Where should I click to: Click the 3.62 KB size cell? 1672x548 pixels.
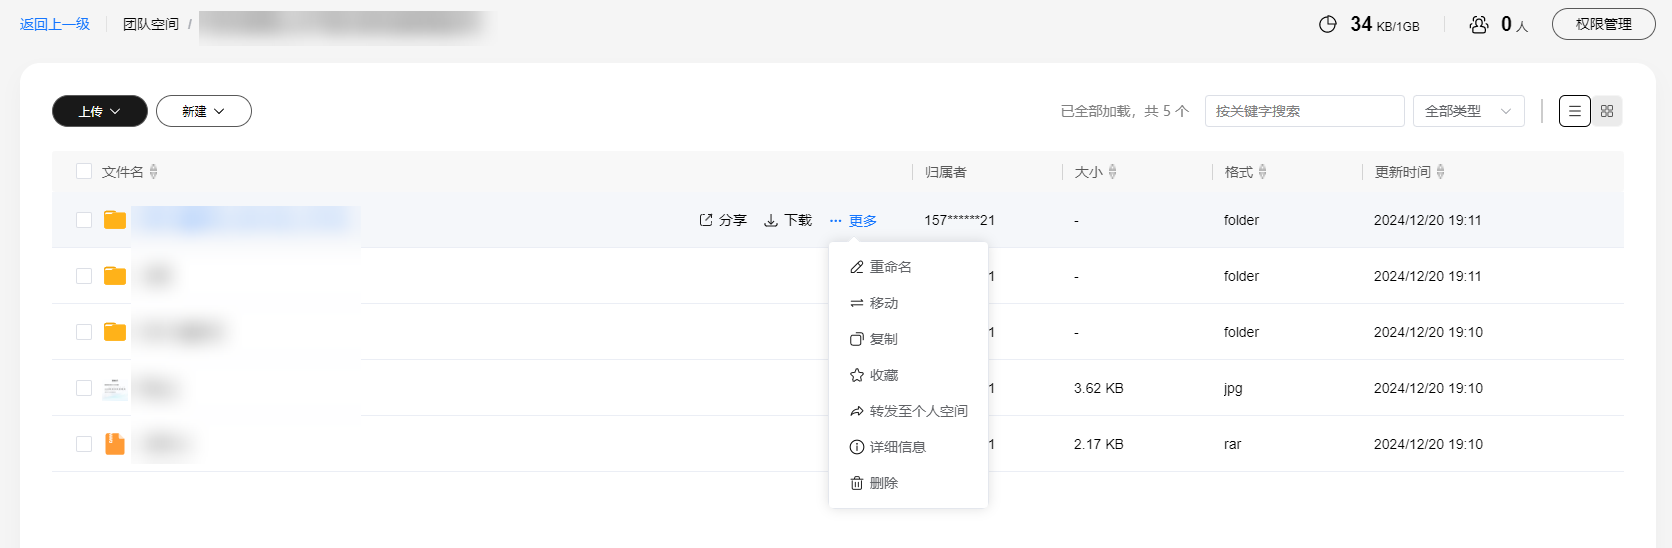[x=1098, y=388]
